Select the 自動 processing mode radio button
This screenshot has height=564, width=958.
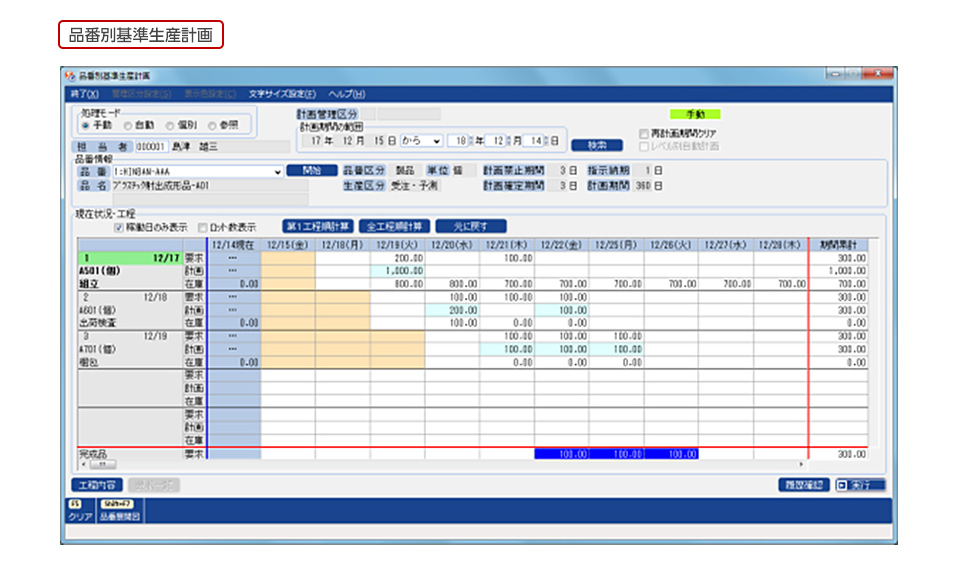(128, 125)
